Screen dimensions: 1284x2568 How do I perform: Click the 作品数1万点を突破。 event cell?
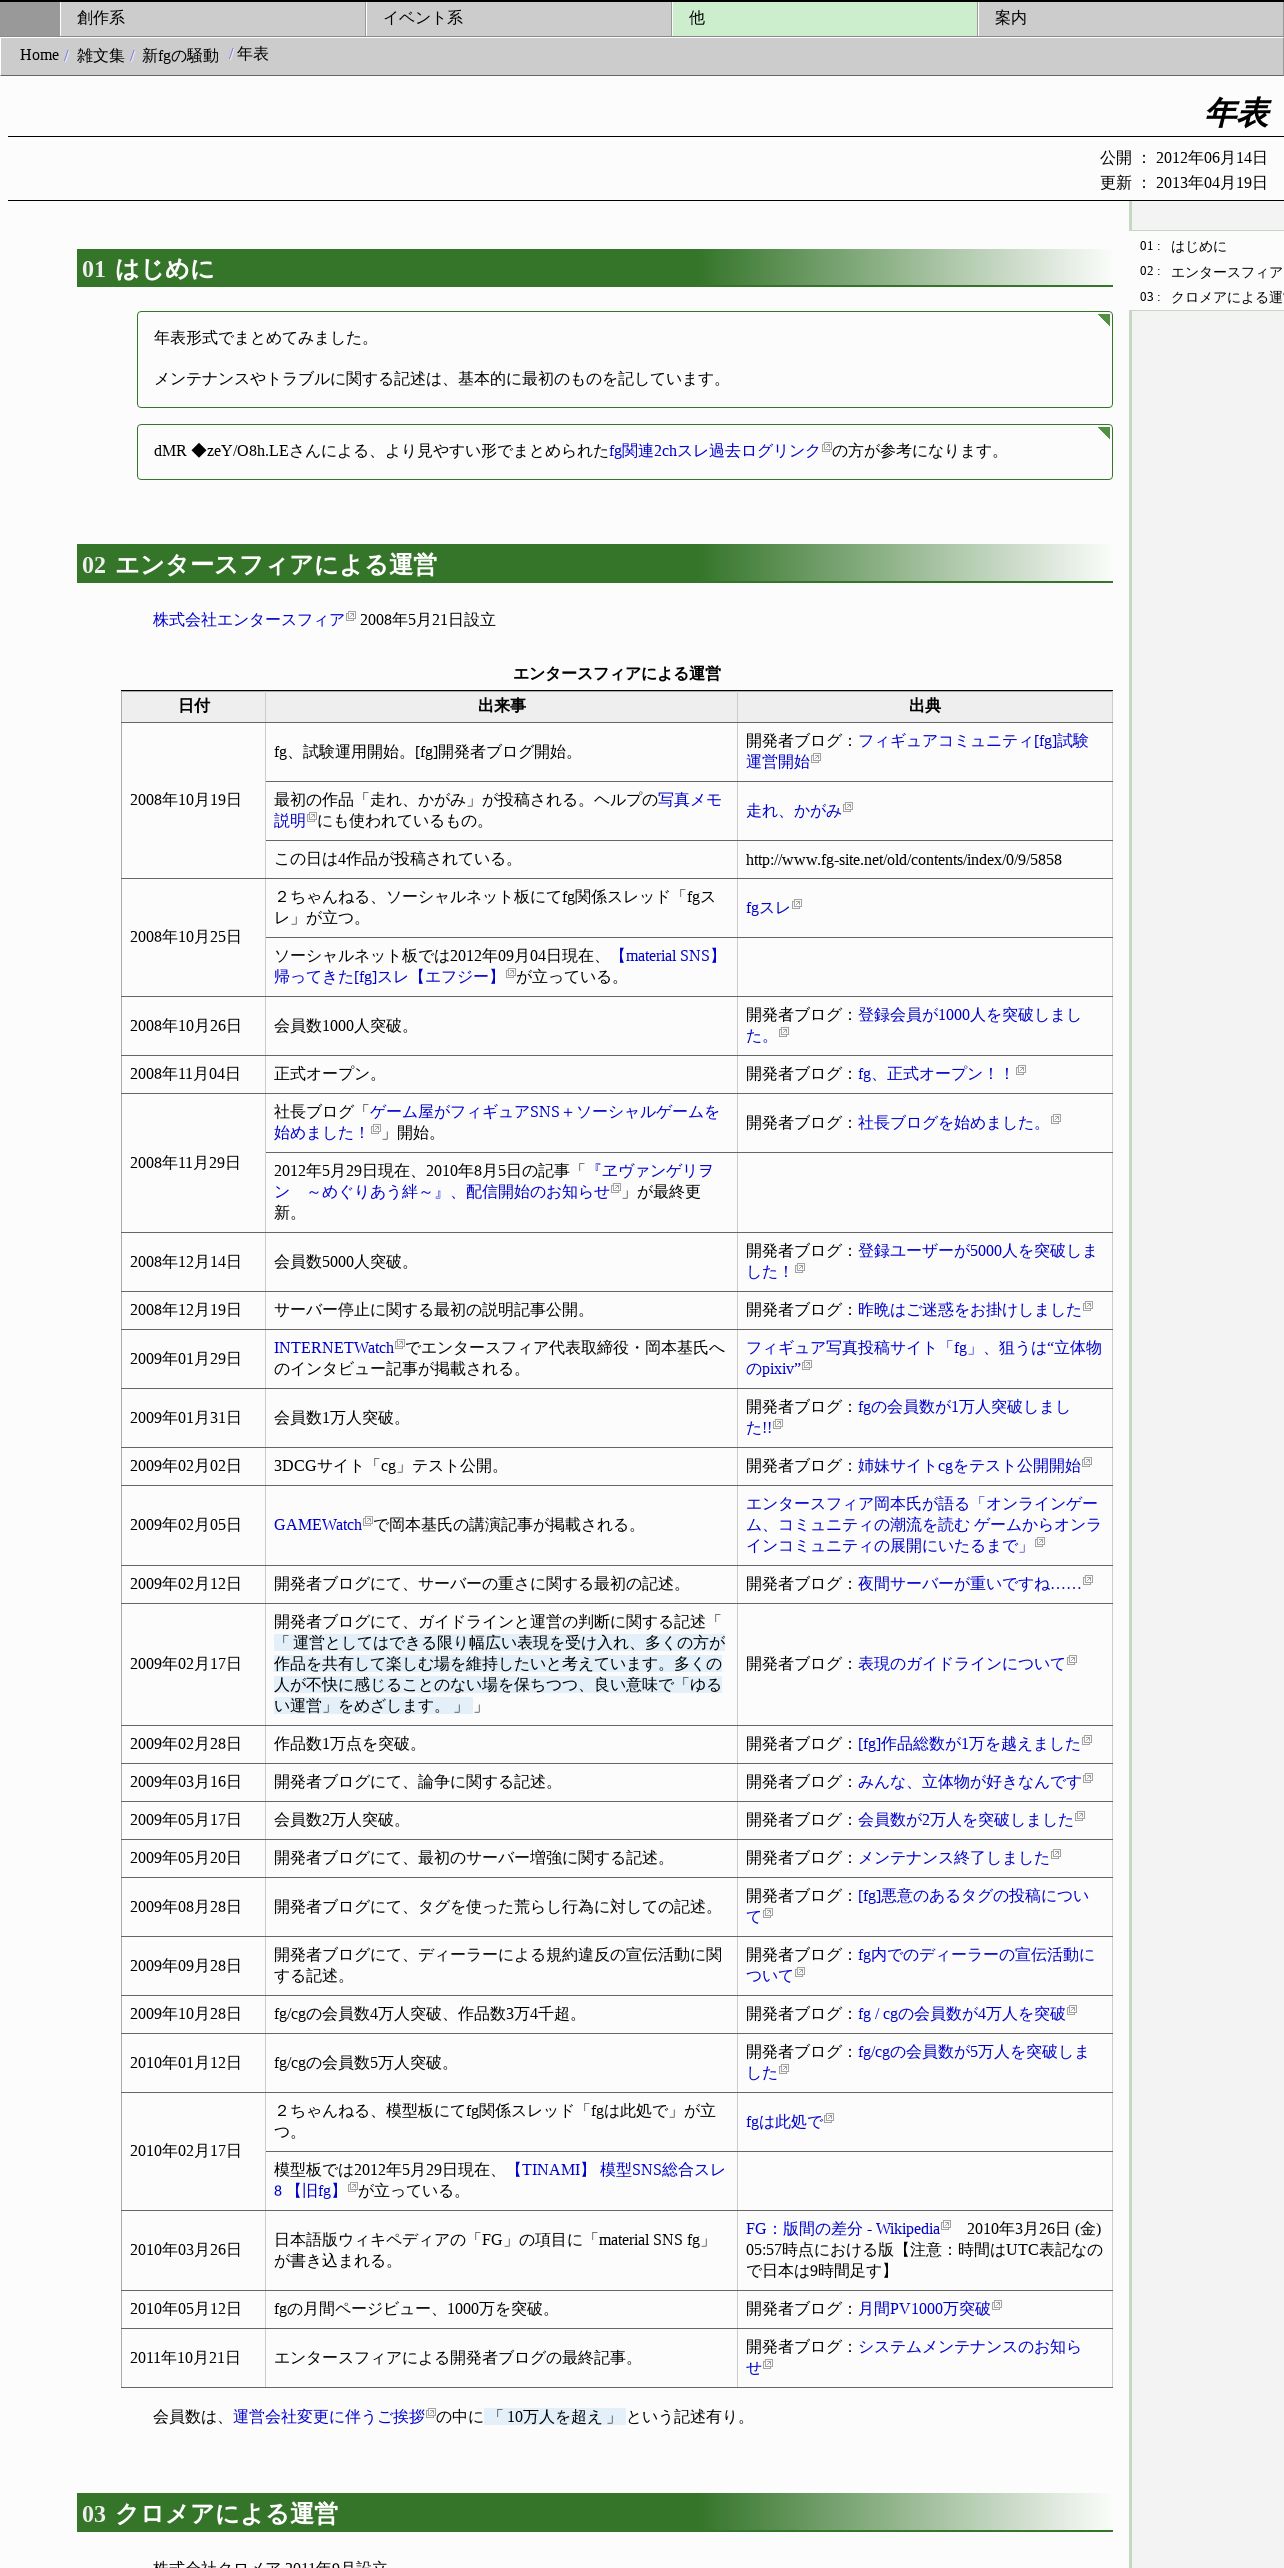pos(501,1744)
